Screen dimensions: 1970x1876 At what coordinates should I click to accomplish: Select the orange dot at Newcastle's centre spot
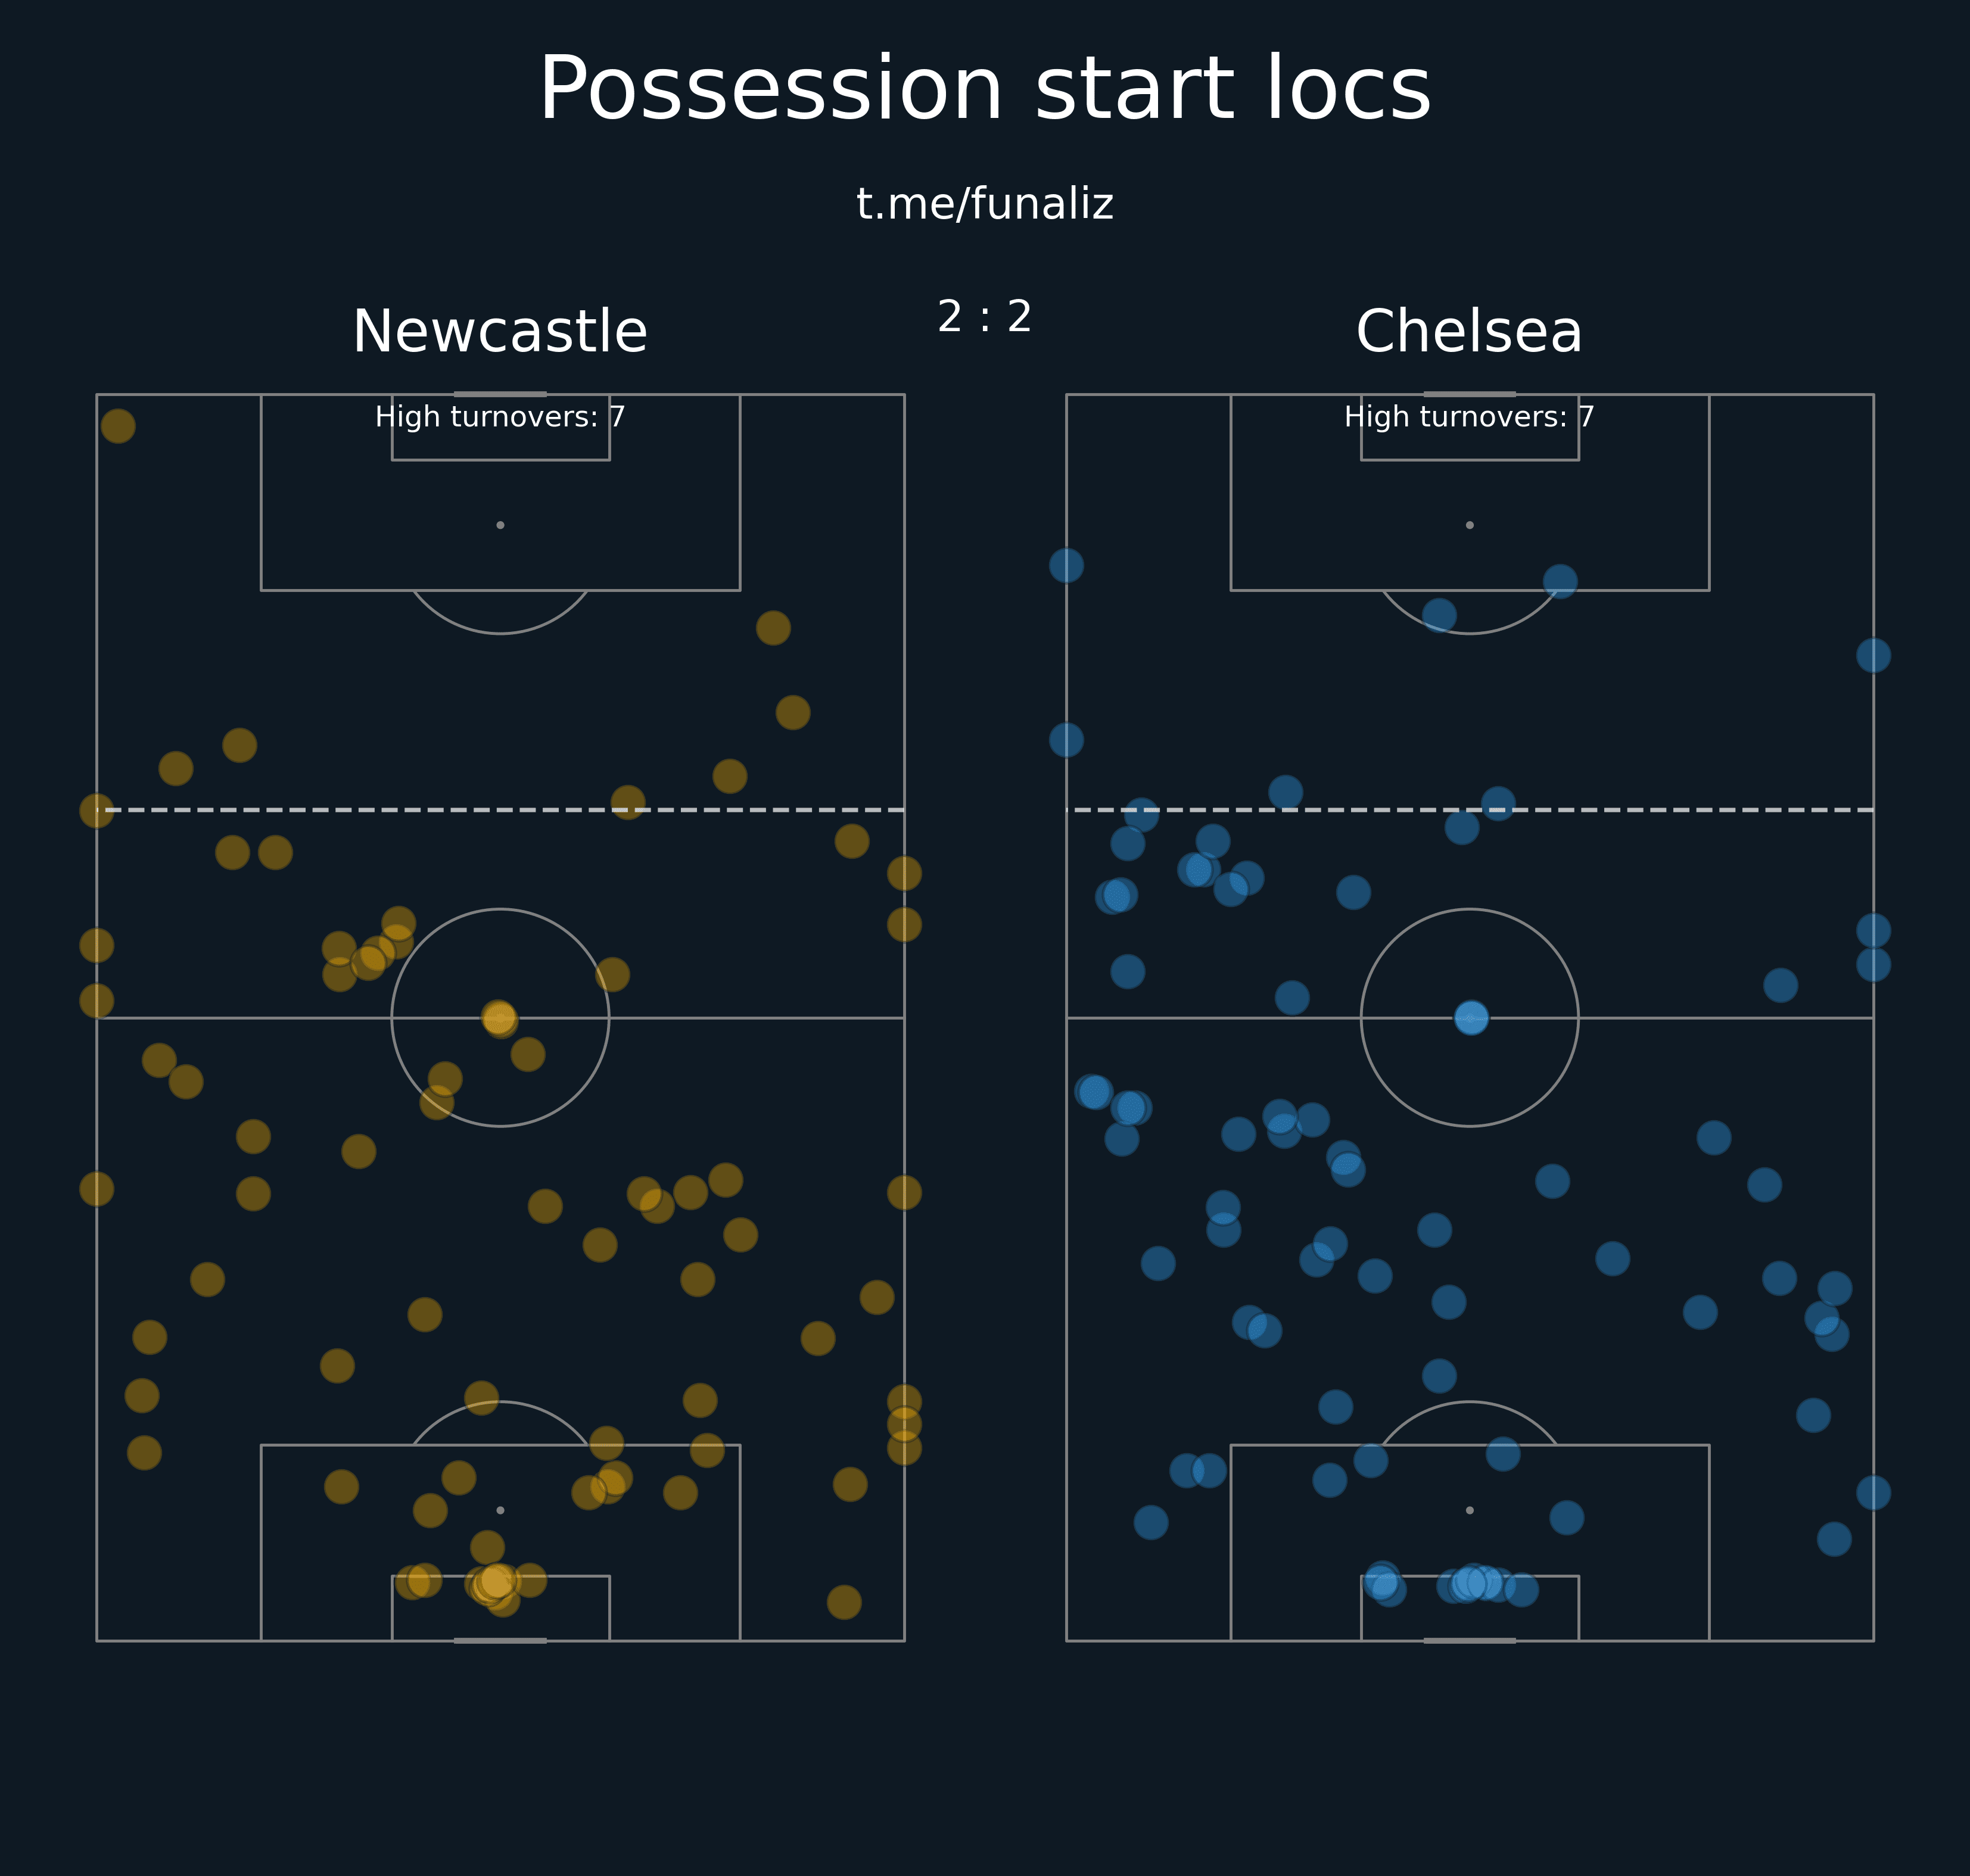coord(499,1019)
